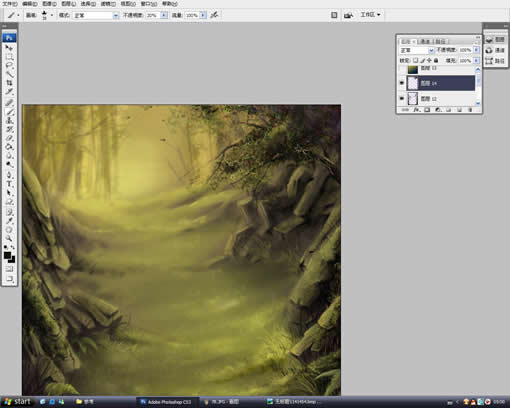Open Adobe Bridge from the options bar
Screen dimensions: 510x408
pos(348,15)
